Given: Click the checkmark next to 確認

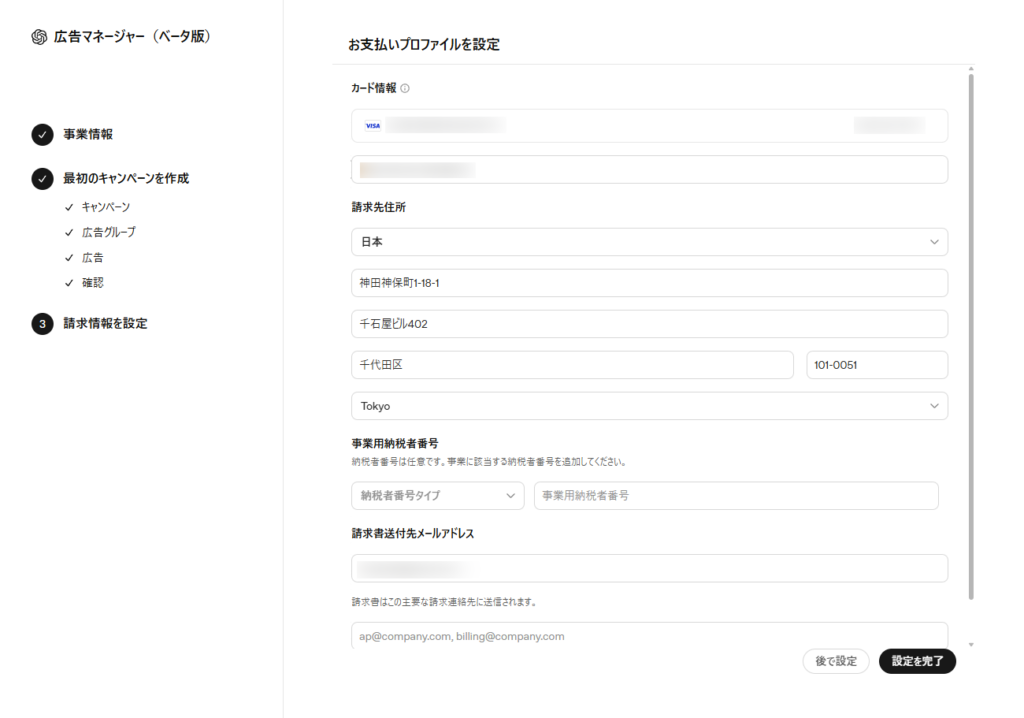Looking at the screenshot, I should click(69, 283).
